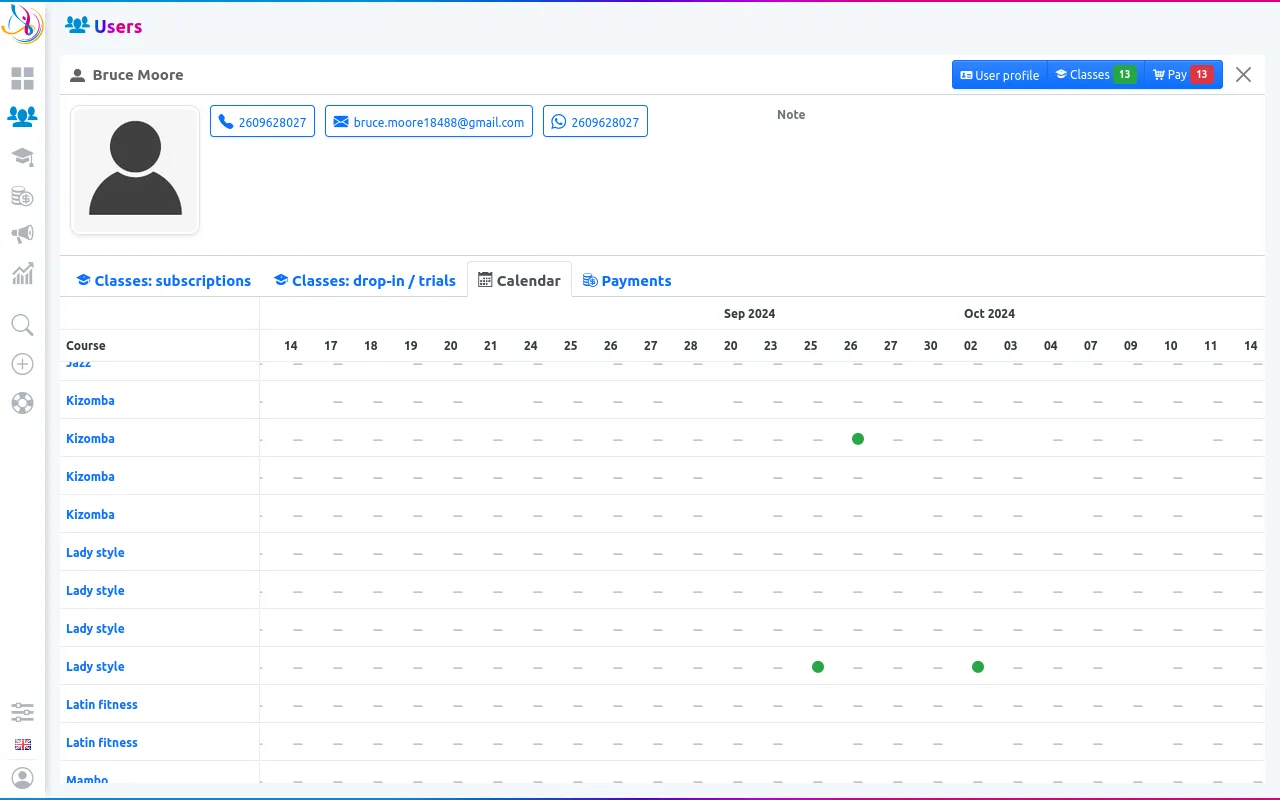Close the Bruce Moore user panel
This screenshot has height=800, width=1280.
click(x=1243, y=75)
